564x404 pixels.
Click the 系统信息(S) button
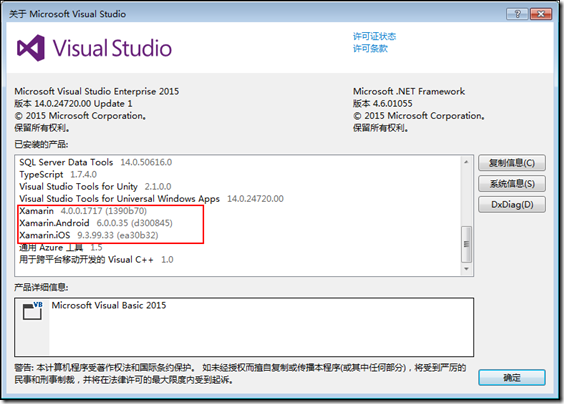[x=511, y=184]
